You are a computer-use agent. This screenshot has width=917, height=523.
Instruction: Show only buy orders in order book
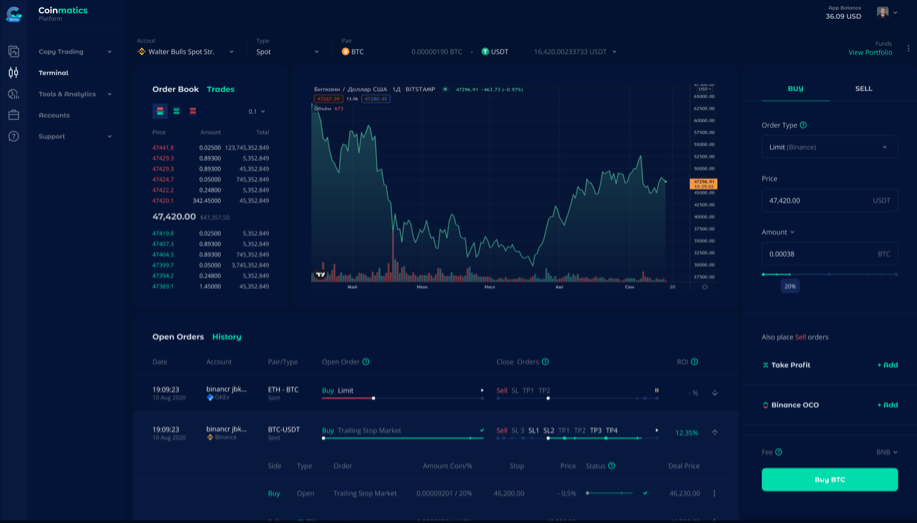click(x=177, y=111)
